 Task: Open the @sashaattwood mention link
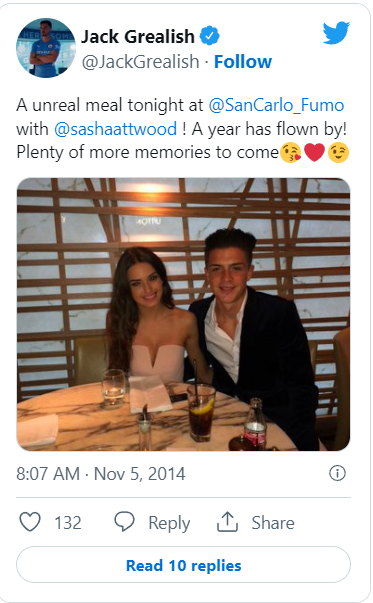tap(115, 129)
